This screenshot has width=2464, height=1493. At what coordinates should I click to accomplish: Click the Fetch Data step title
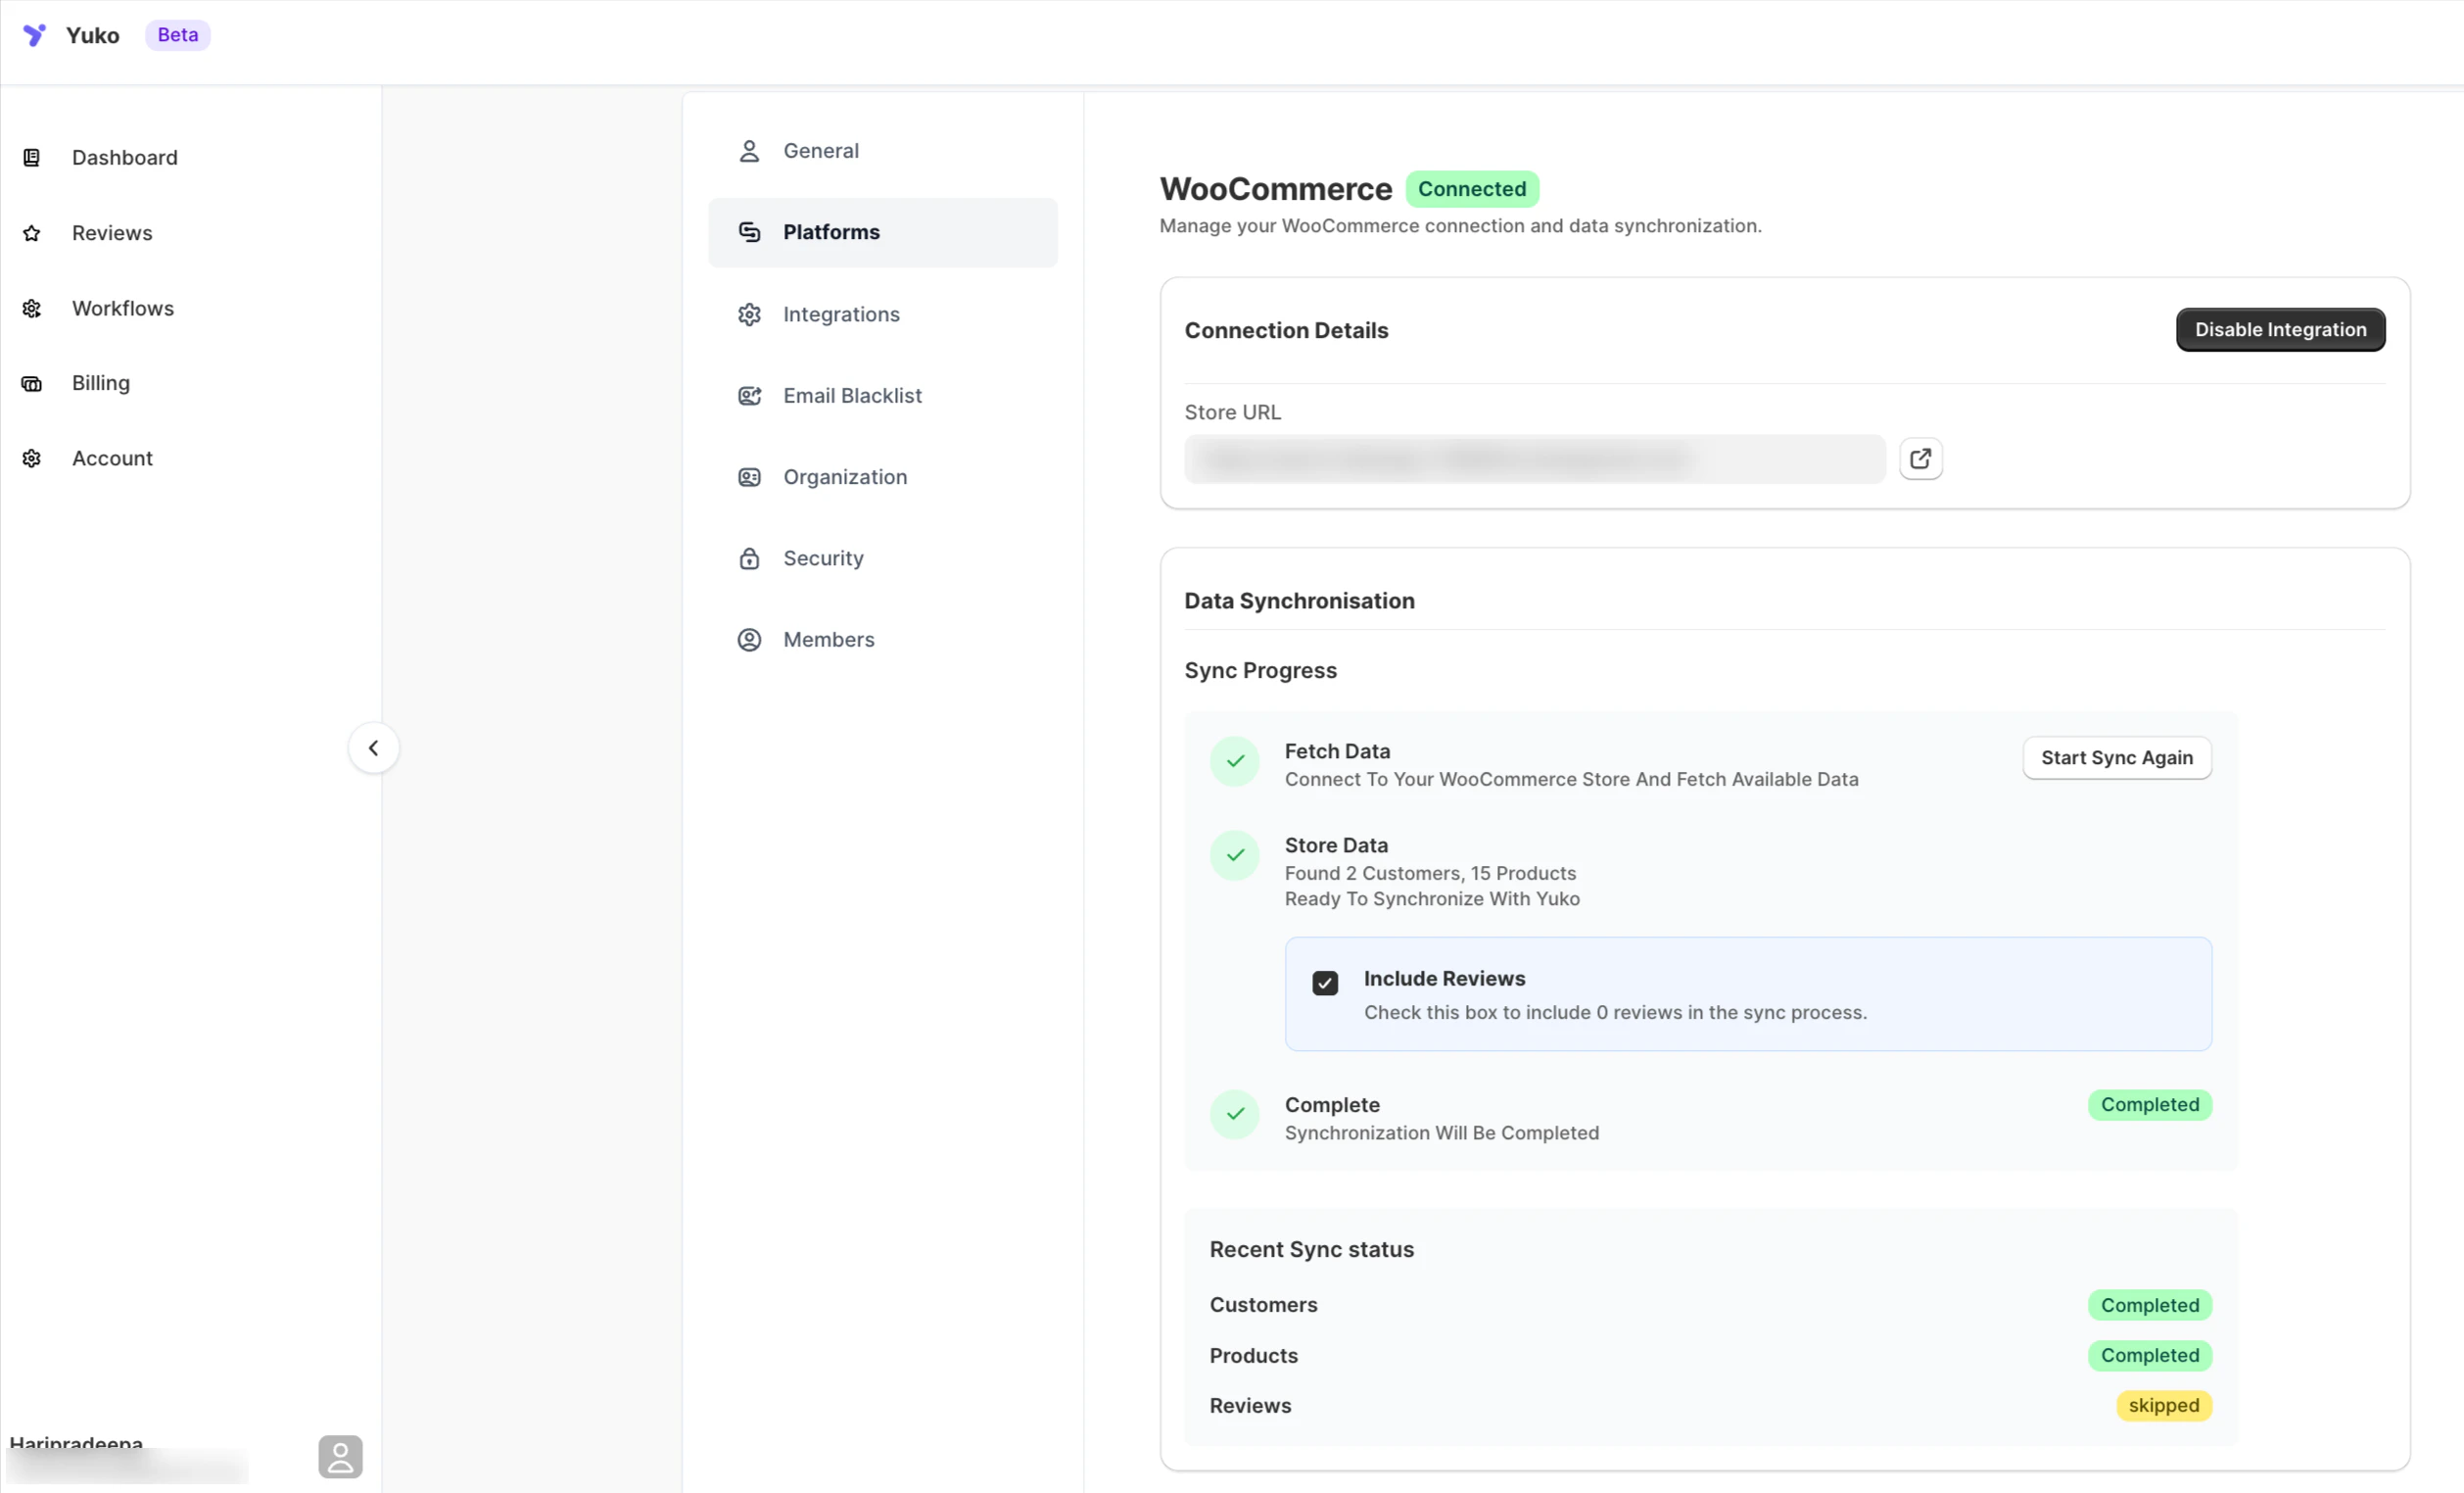1337,751
